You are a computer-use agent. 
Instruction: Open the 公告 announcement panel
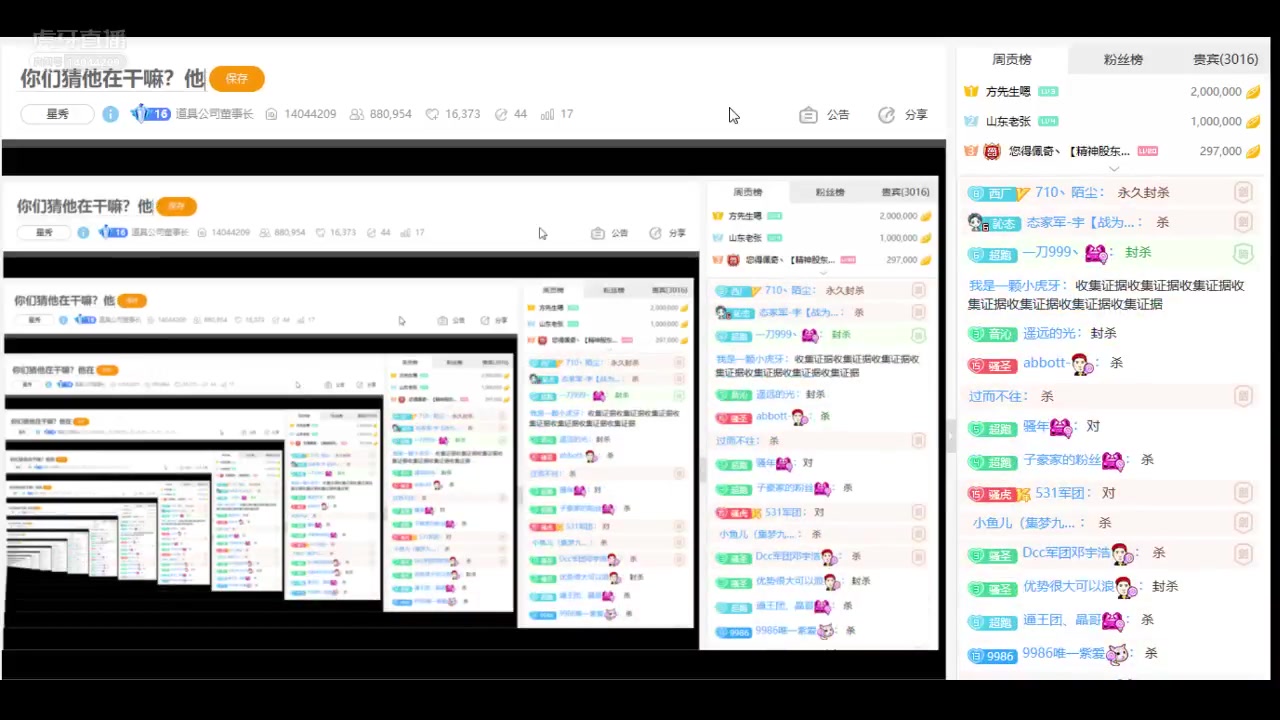click(824, 115)
